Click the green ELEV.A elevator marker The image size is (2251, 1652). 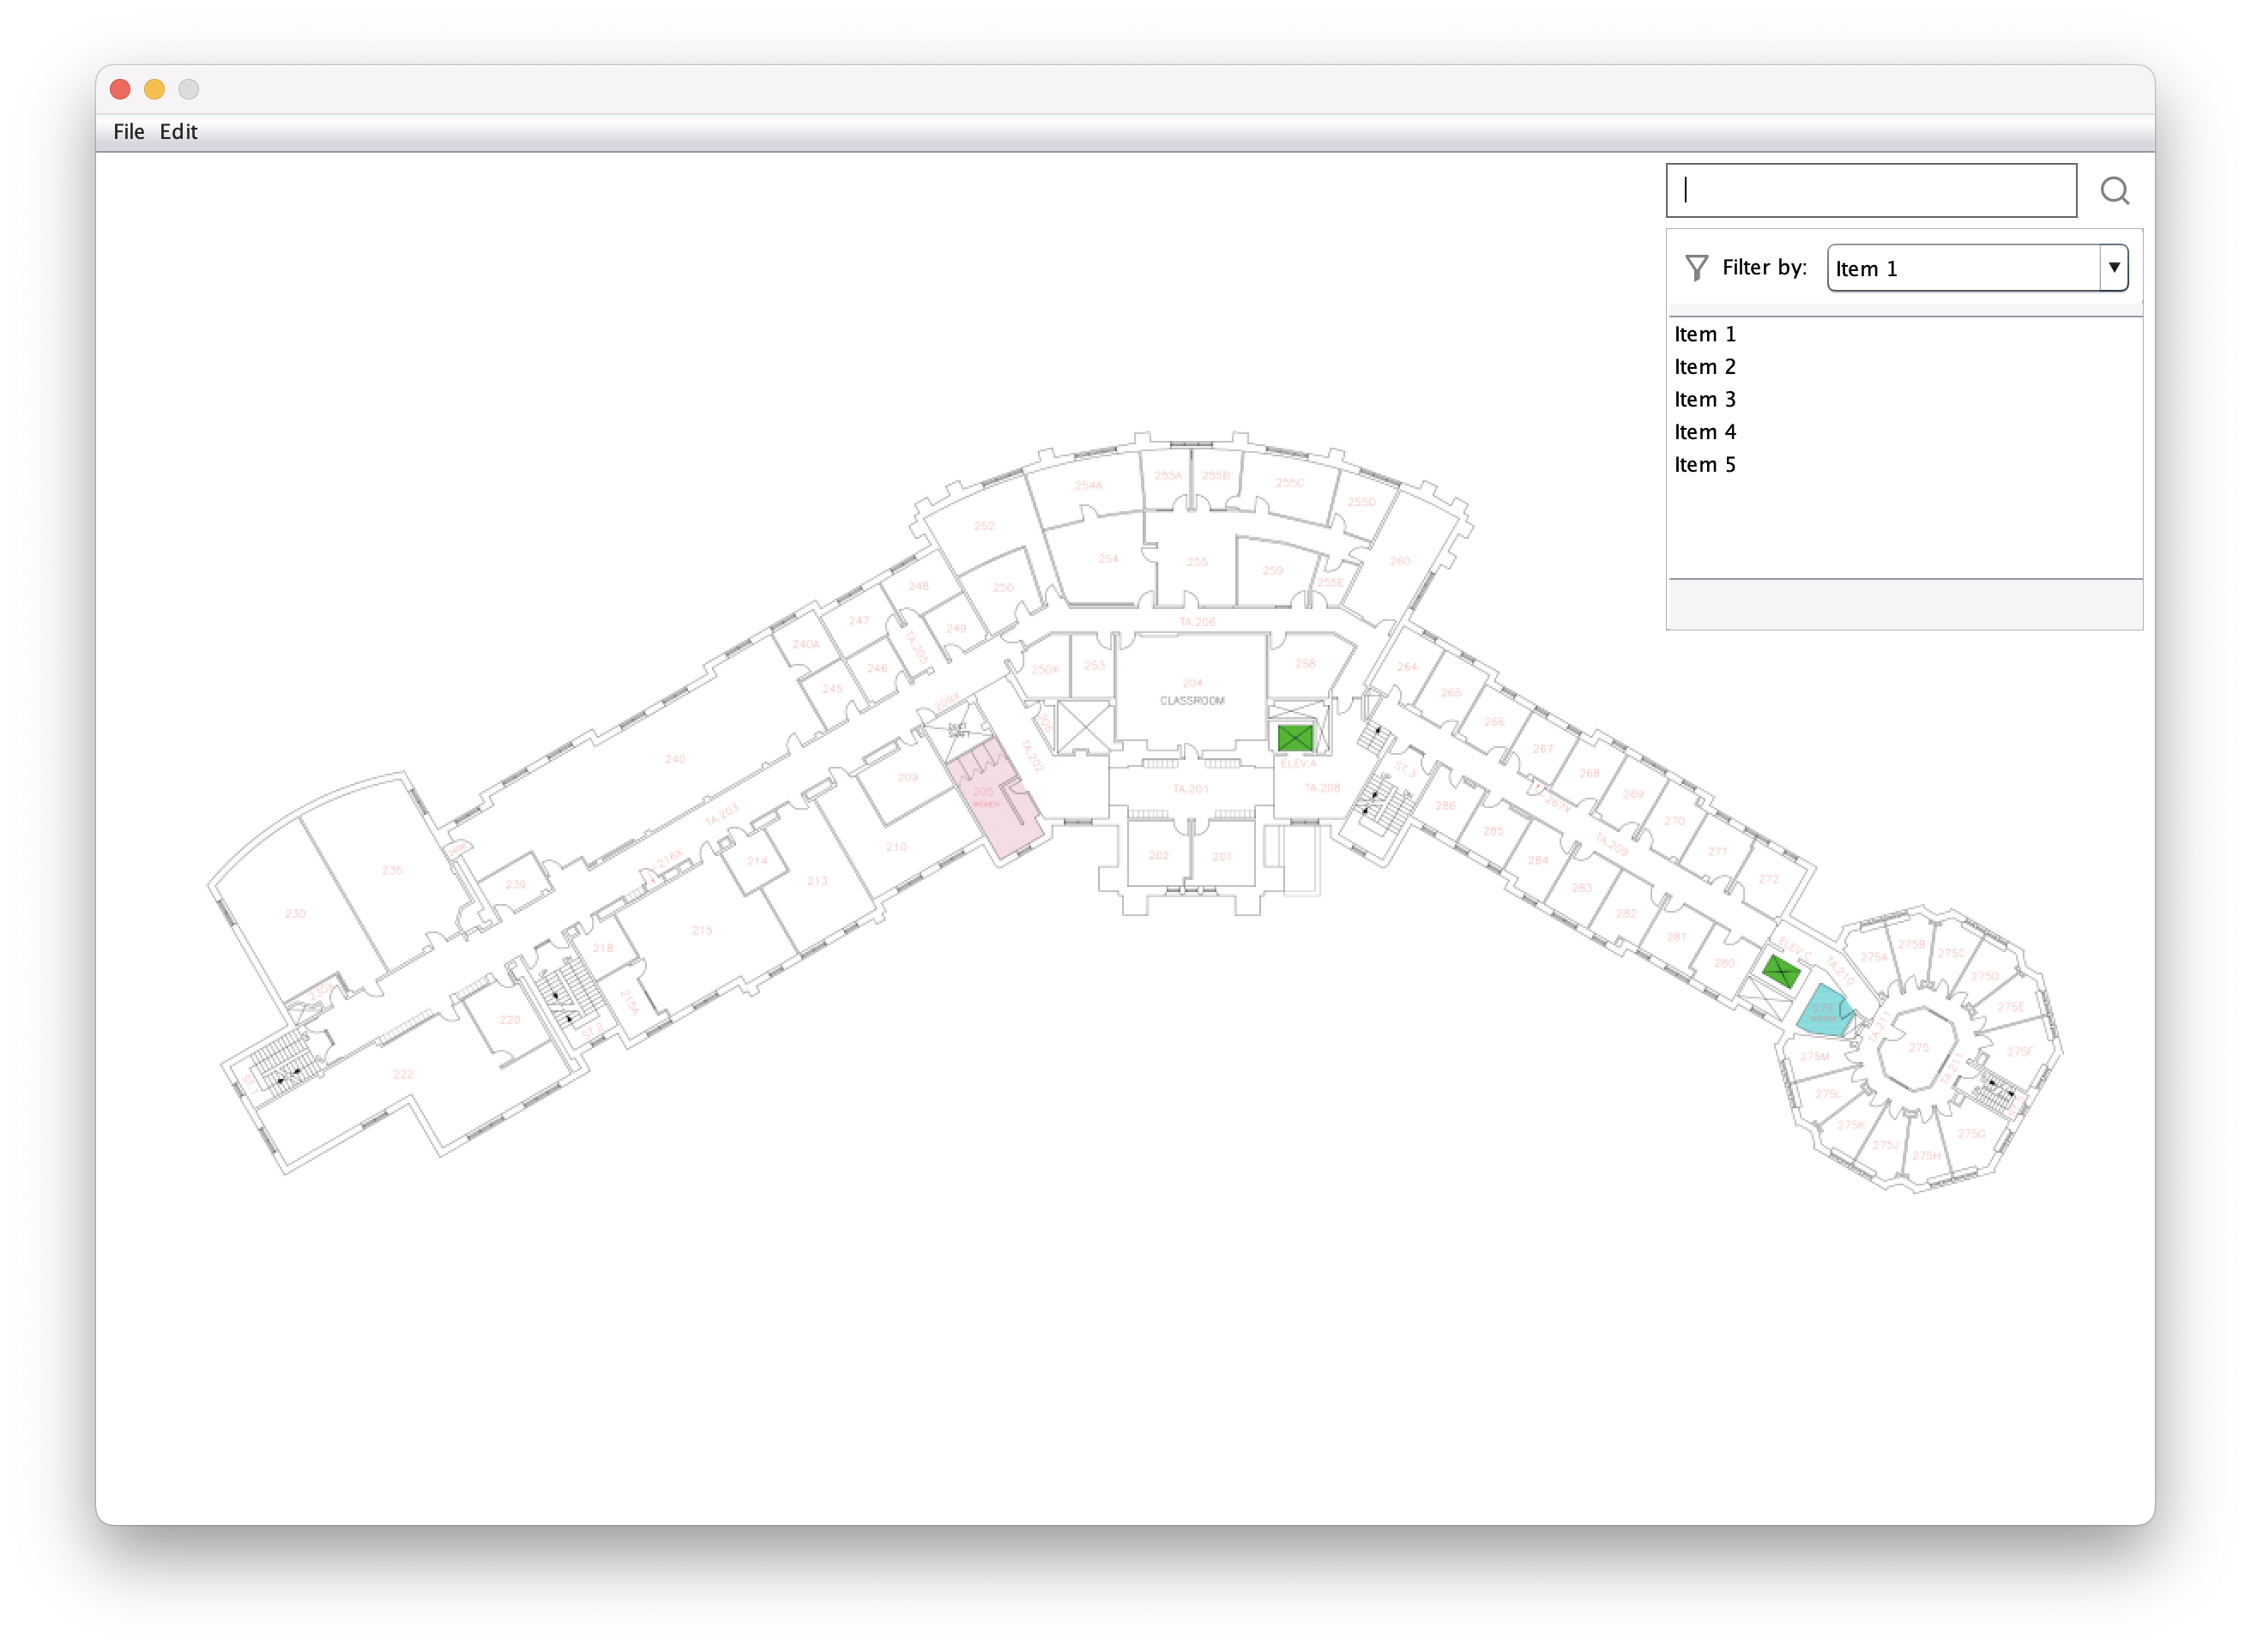tap(1294, 738)
